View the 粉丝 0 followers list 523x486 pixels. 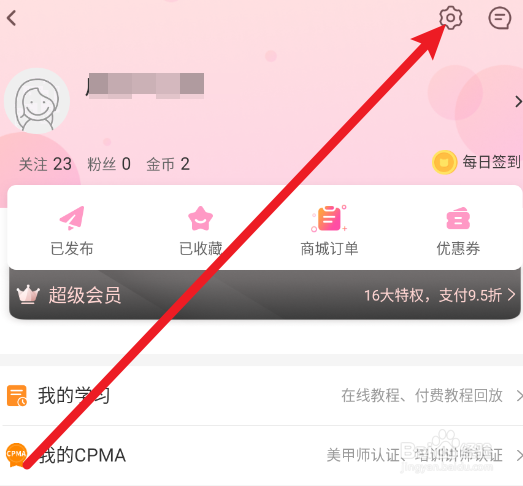pyautogui.click(x=109, y=164)
